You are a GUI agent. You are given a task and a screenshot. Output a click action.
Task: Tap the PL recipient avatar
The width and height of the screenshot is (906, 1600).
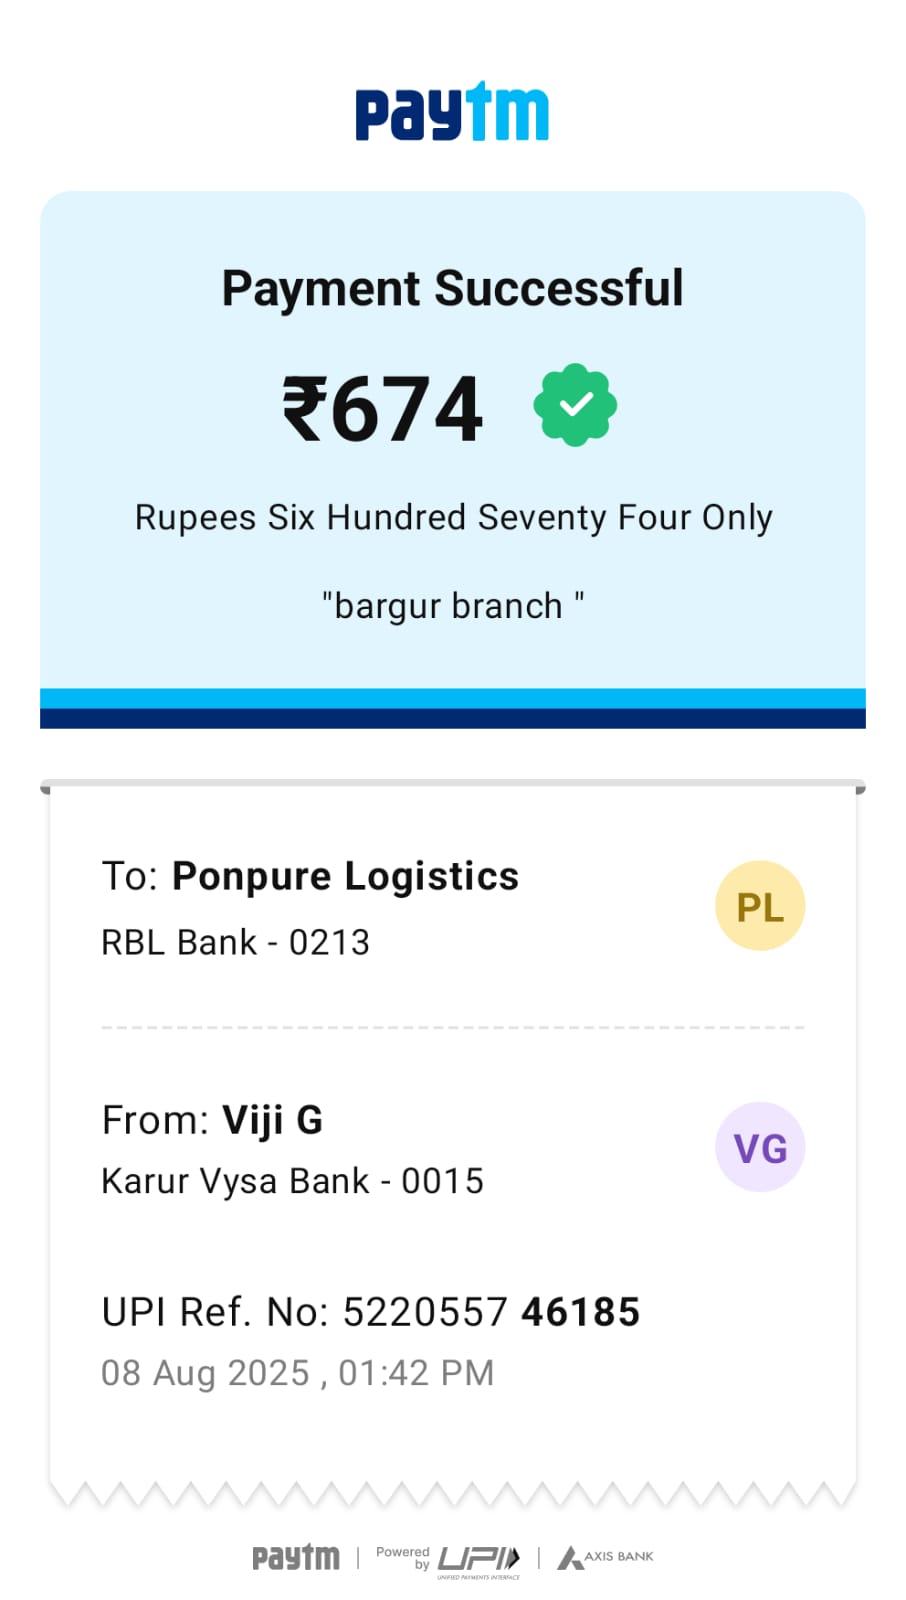coord(760,906)
